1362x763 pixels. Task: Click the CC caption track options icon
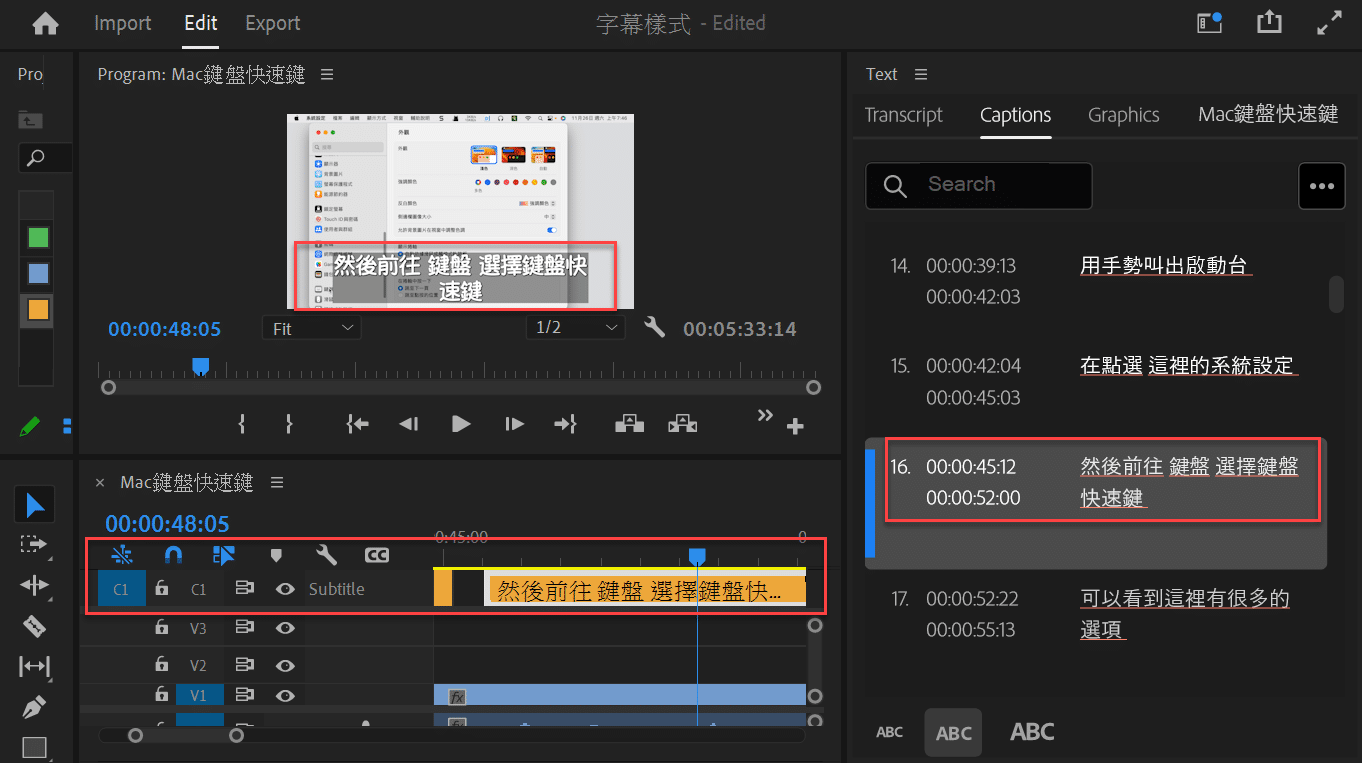(376, 554)
